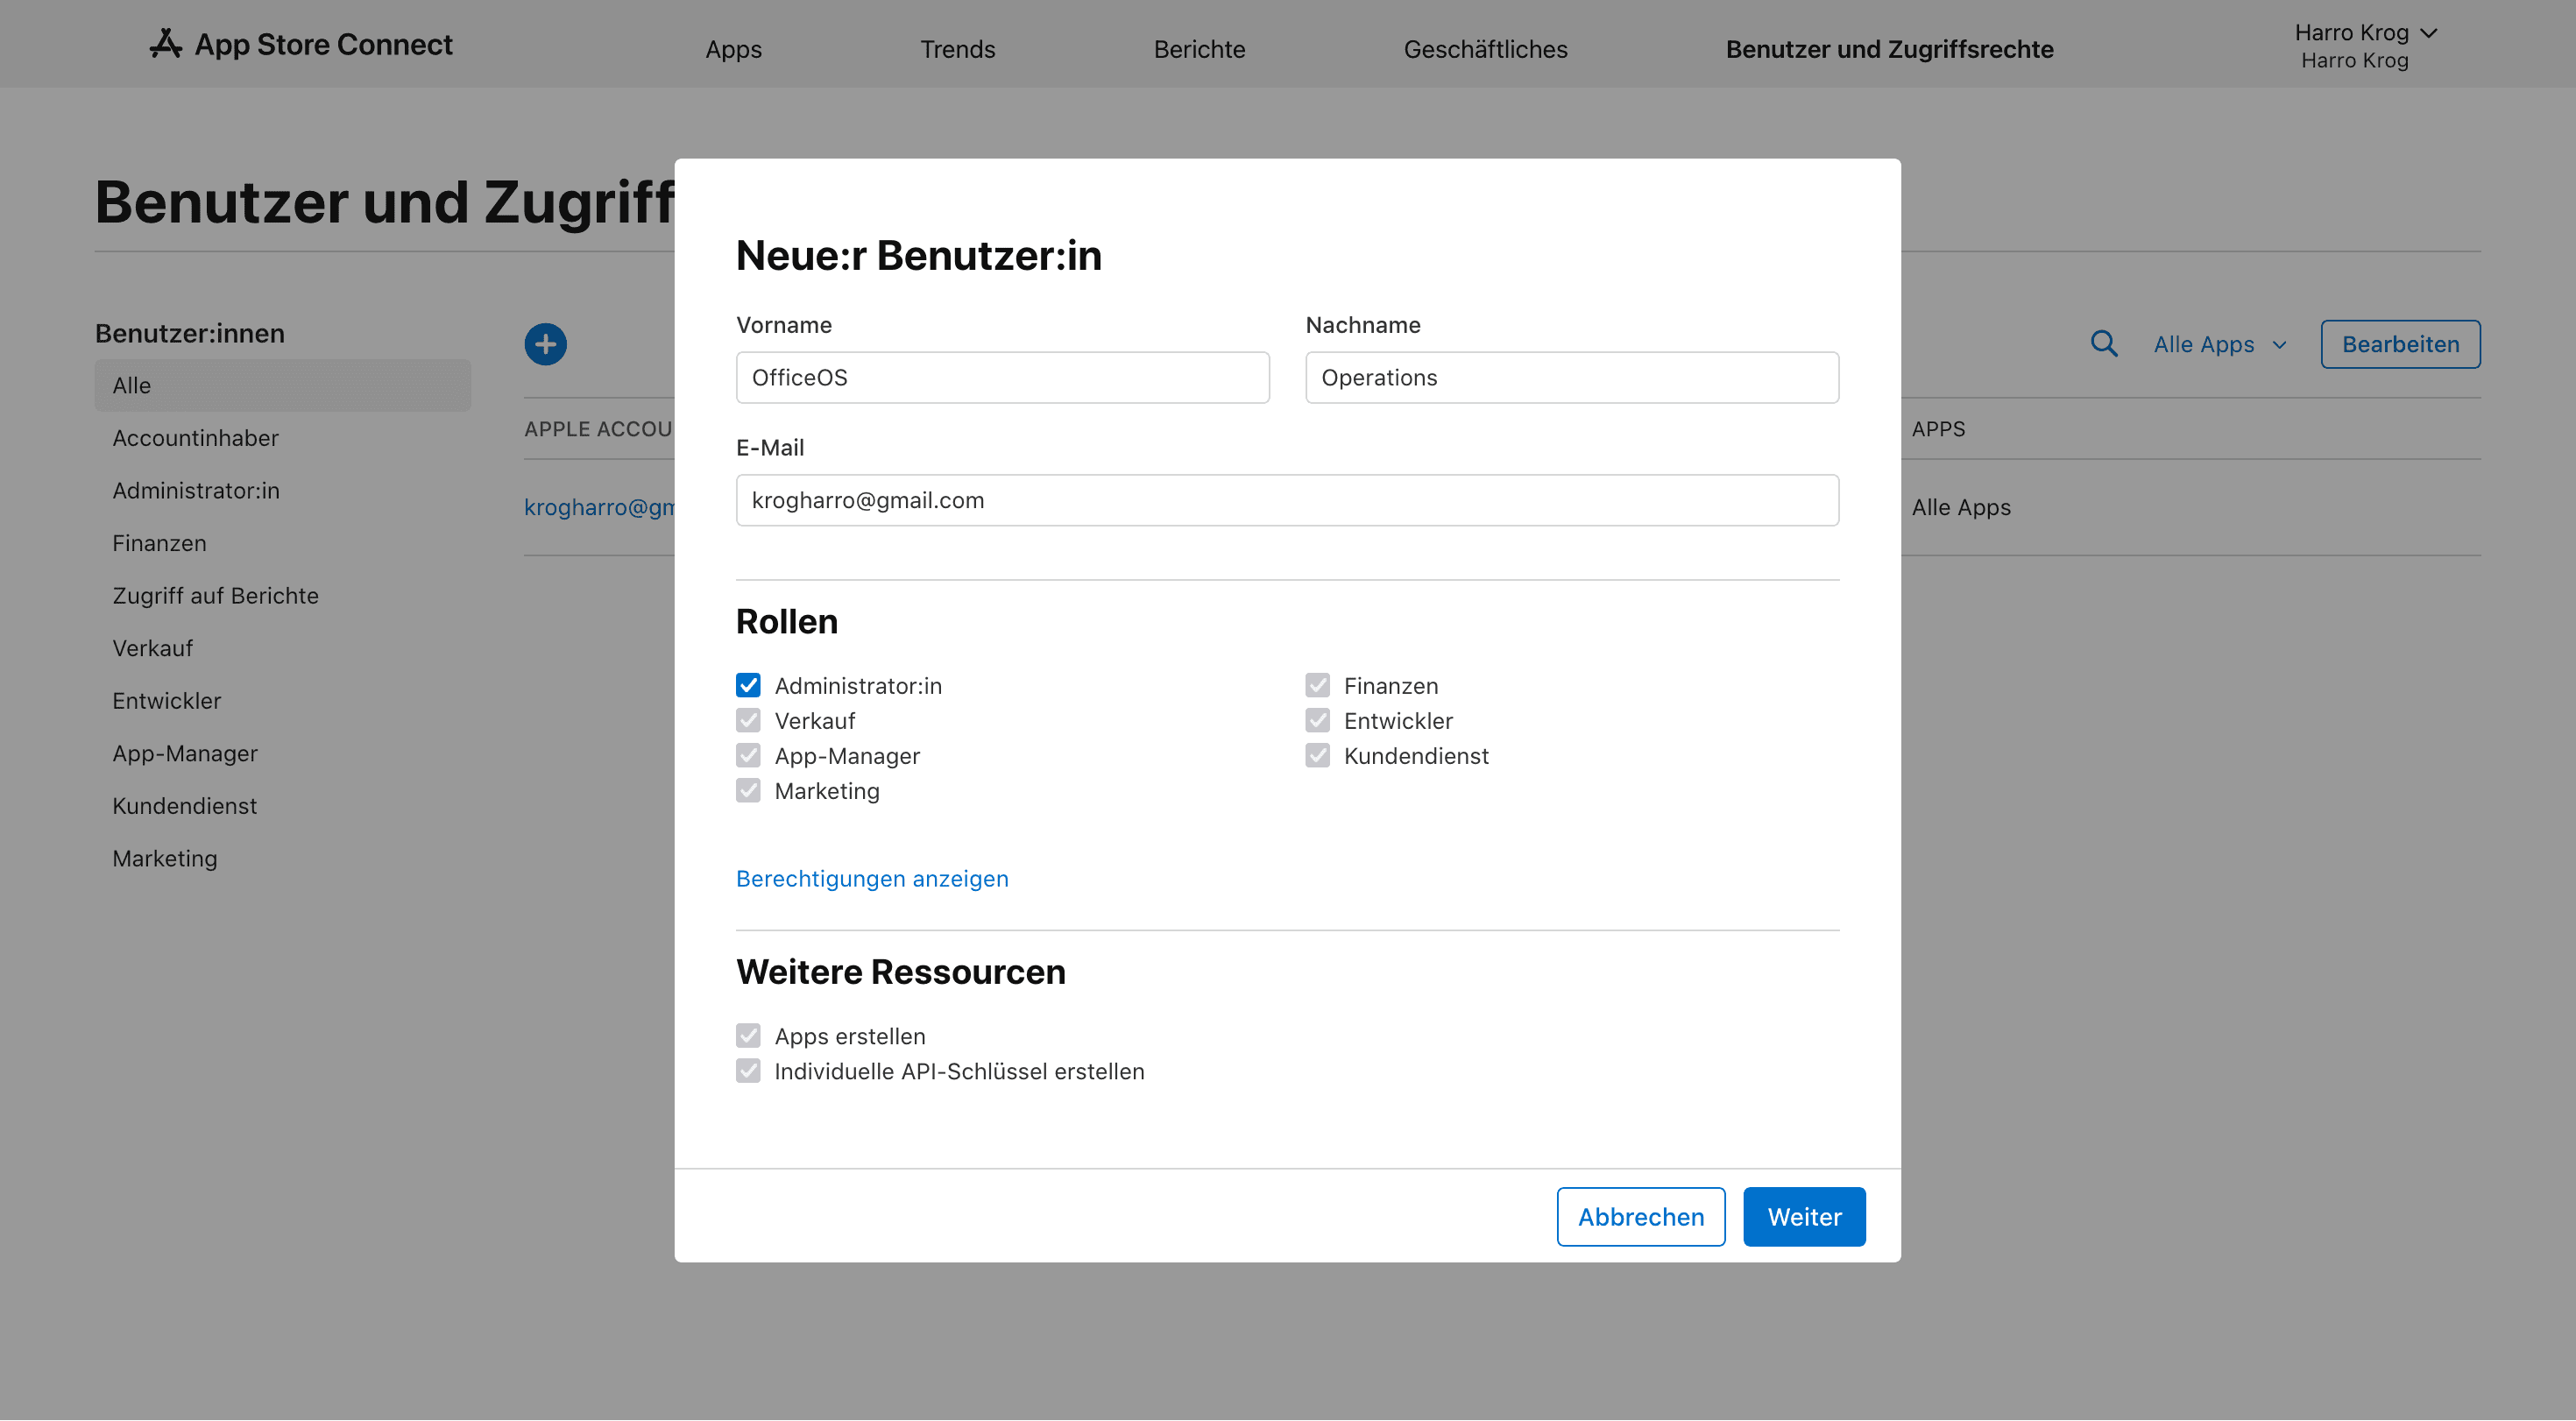Toggle the Kundendienst role checkbox
The image size is (2576, 1421).
(x=1317, y=756)
